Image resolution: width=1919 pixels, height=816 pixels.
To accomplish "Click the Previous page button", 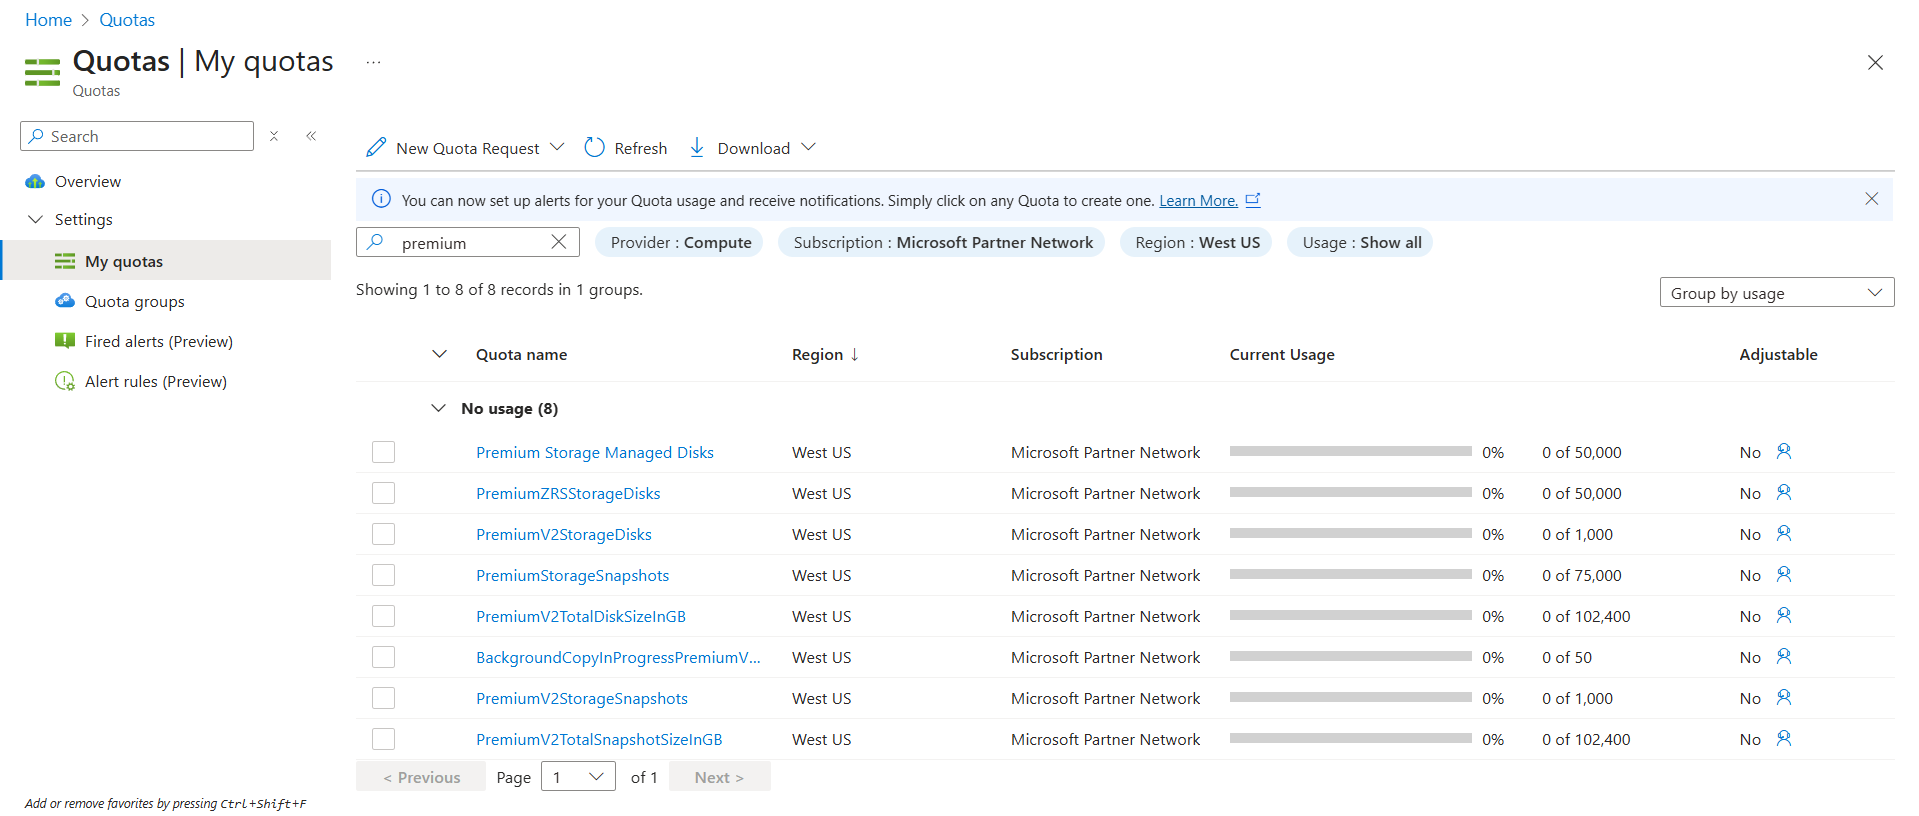I will (421, 777).
